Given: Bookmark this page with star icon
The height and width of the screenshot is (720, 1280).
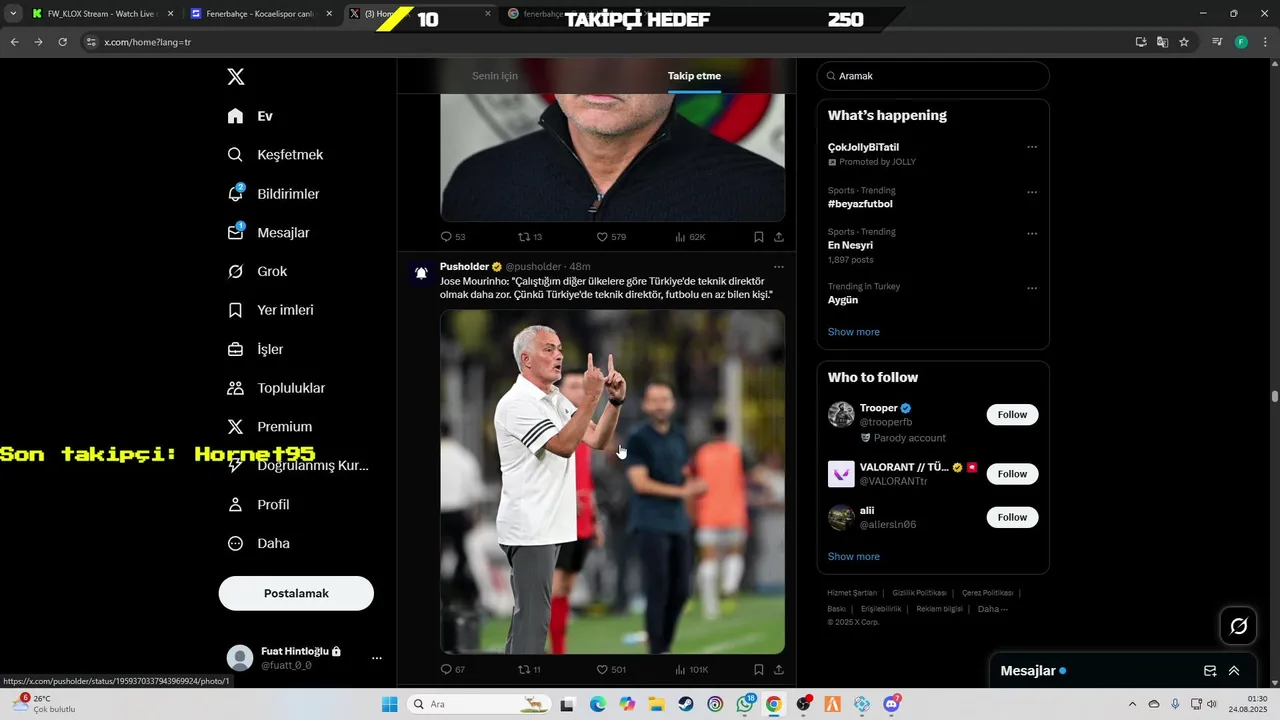Looking at the screenshot, I should point(1184,42).
